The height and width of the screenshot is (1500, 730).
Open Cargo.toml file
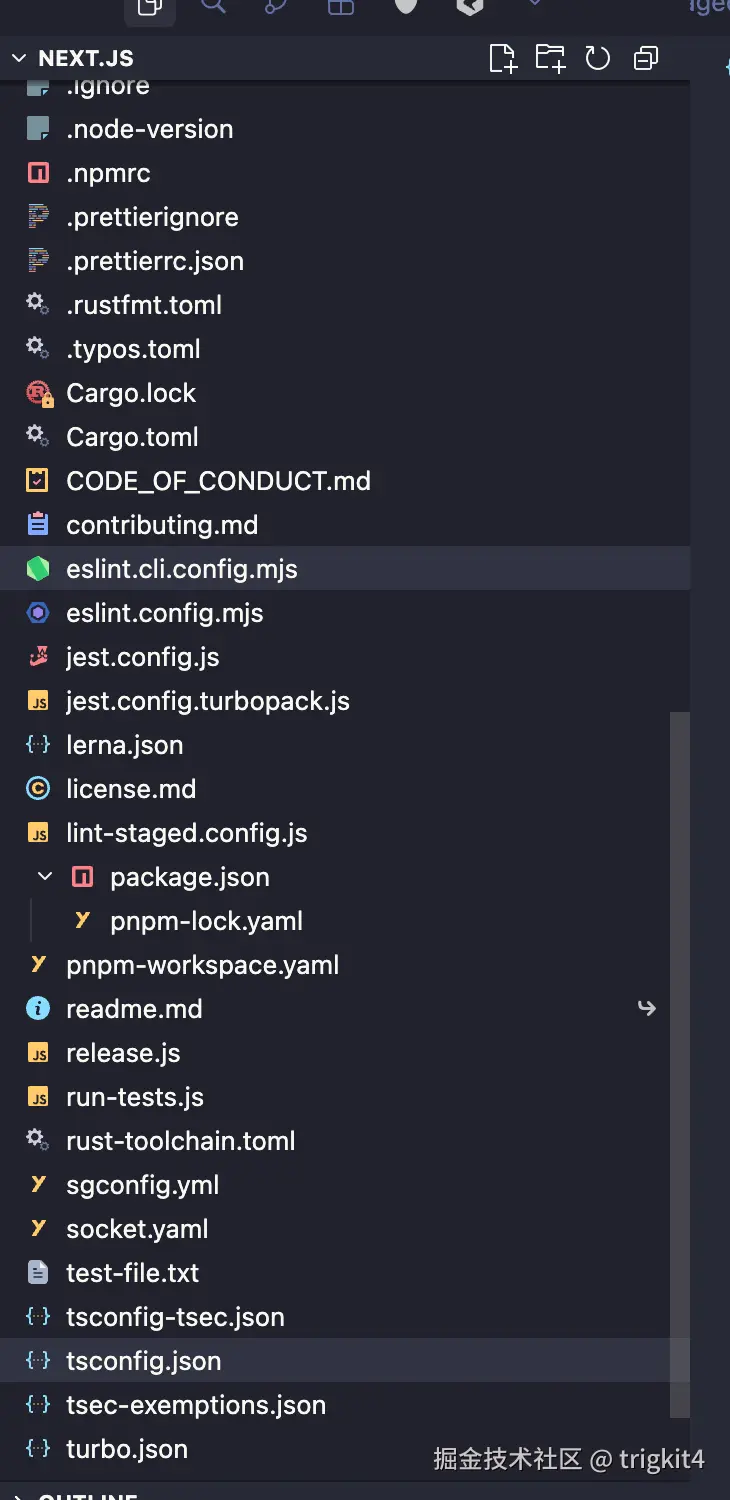(132, 437)
